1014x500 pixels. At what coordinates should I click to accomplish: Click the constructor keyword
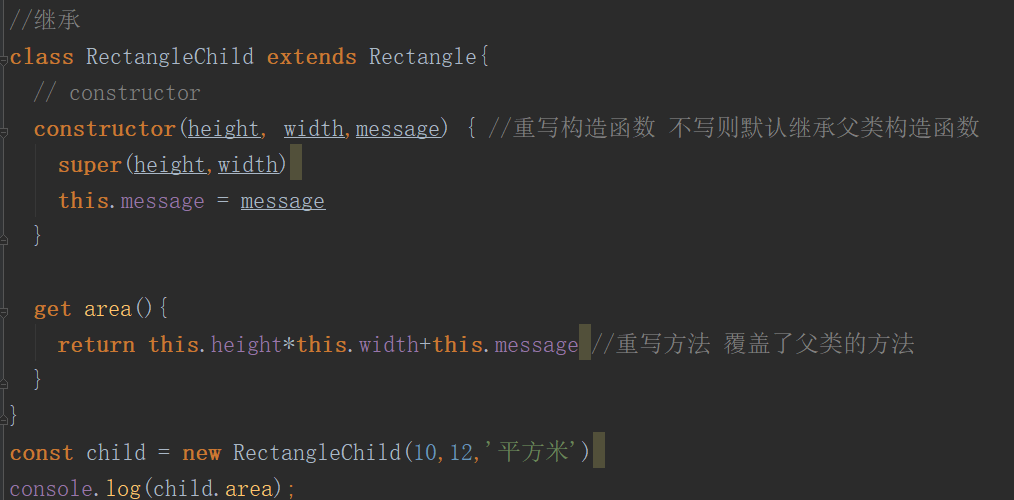coord(105,129)
